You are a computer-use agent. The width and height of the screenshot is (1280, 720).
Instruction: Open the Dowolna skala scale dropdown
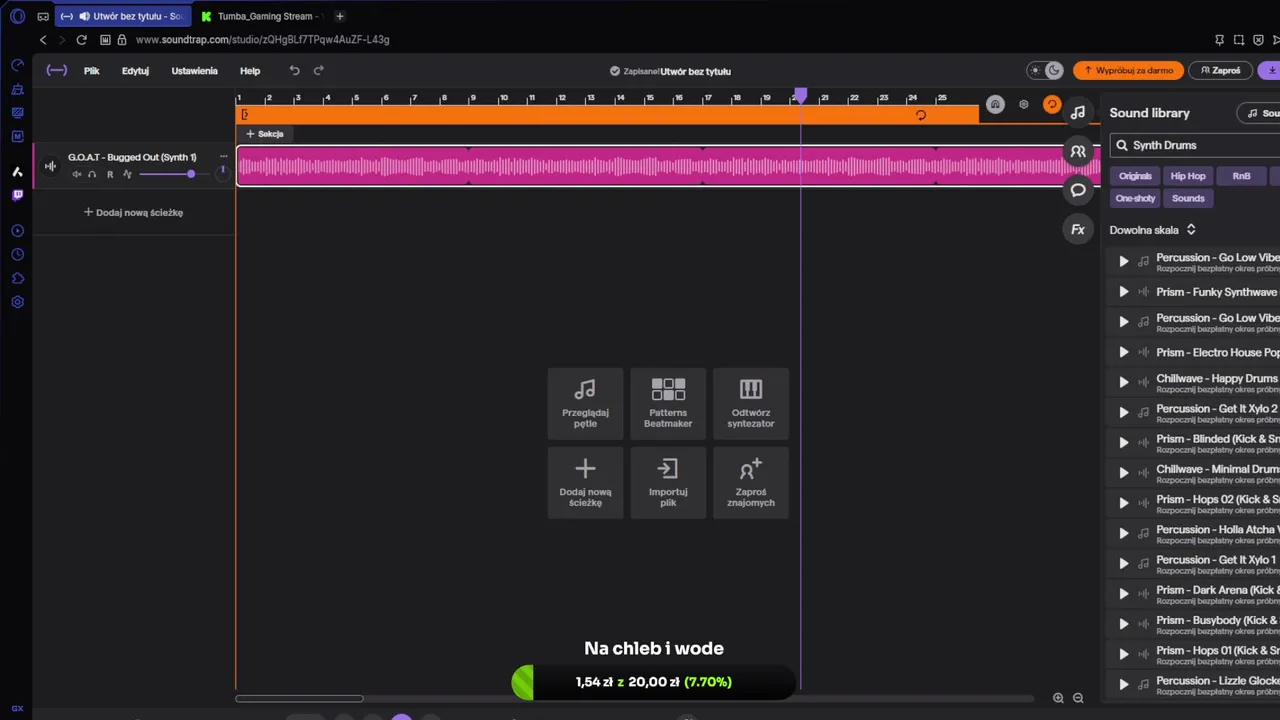(x=1153, y=230)
